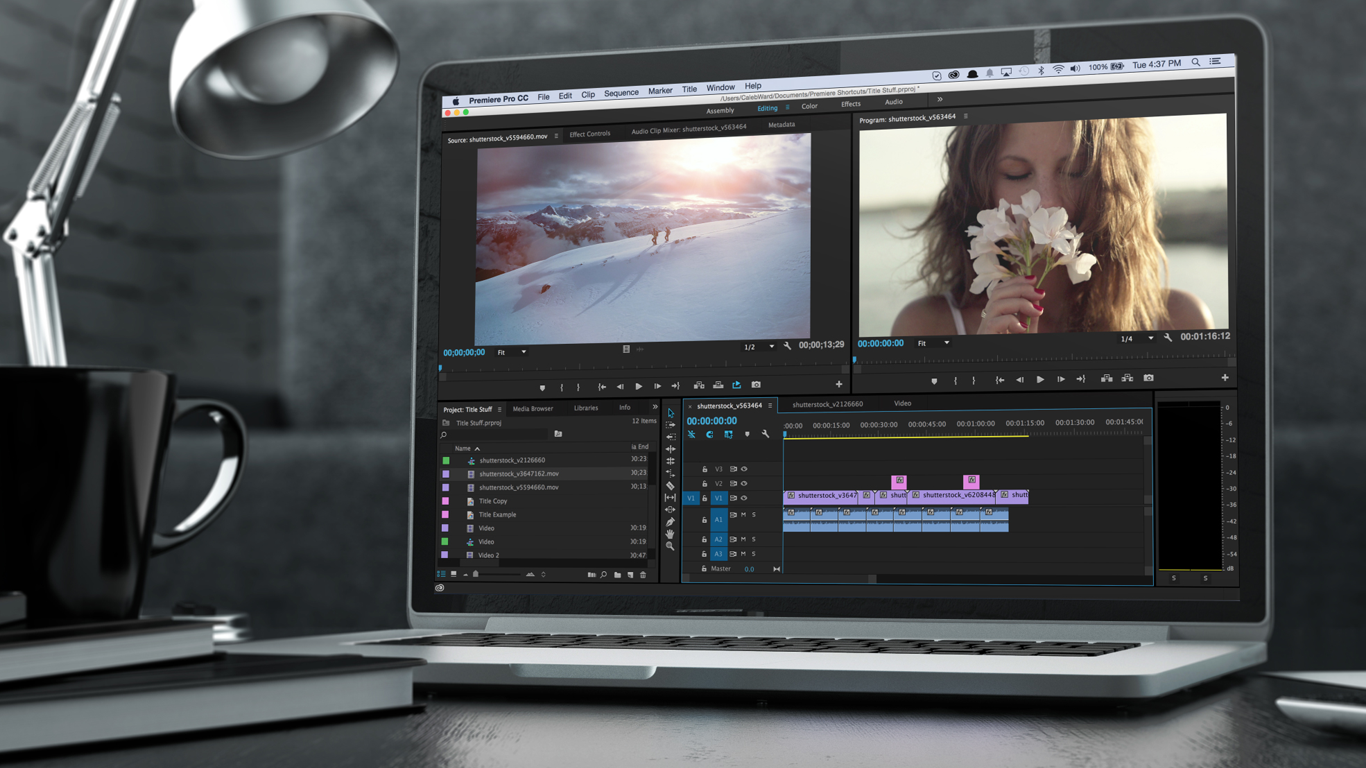This screenshot has width=1366, height=768.
Task: Select the Selection arrow tool
Action: [x=670, y=413]
